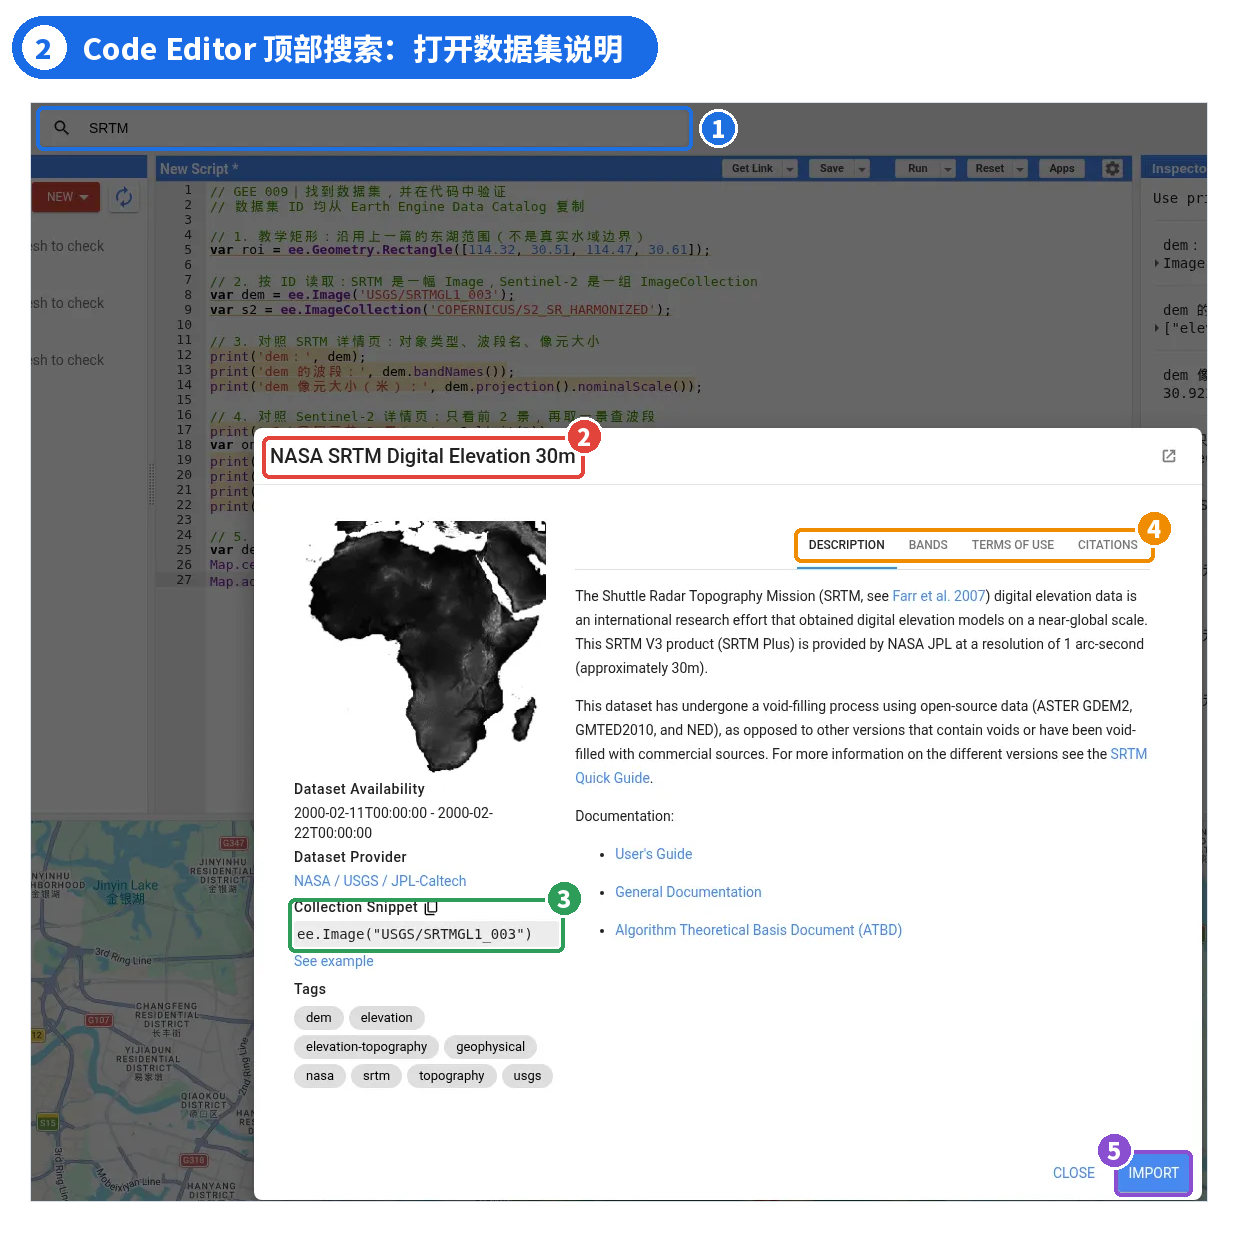Viewport: 1238px width, 1242px height.
Task: Click the Apps button
Action: tap(1062, 169)
